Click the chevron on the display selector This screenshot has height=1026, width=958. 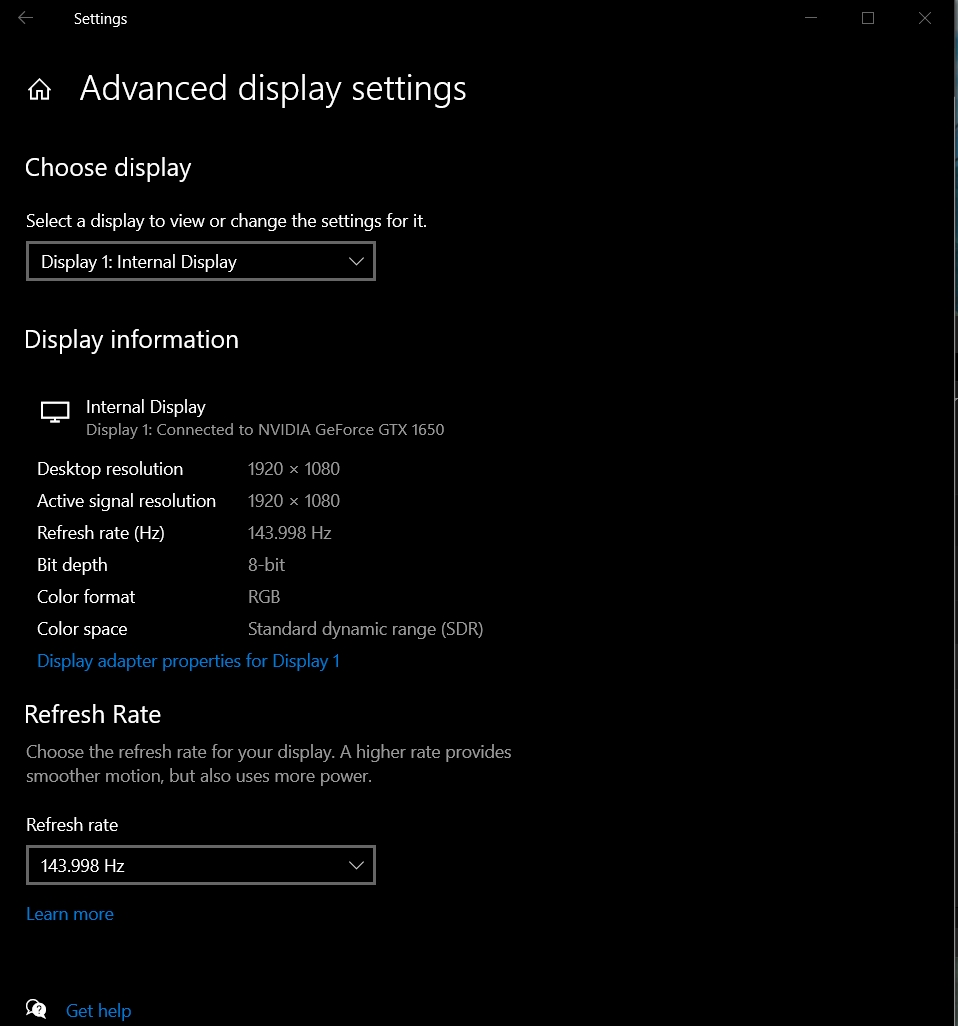[356, 261]
